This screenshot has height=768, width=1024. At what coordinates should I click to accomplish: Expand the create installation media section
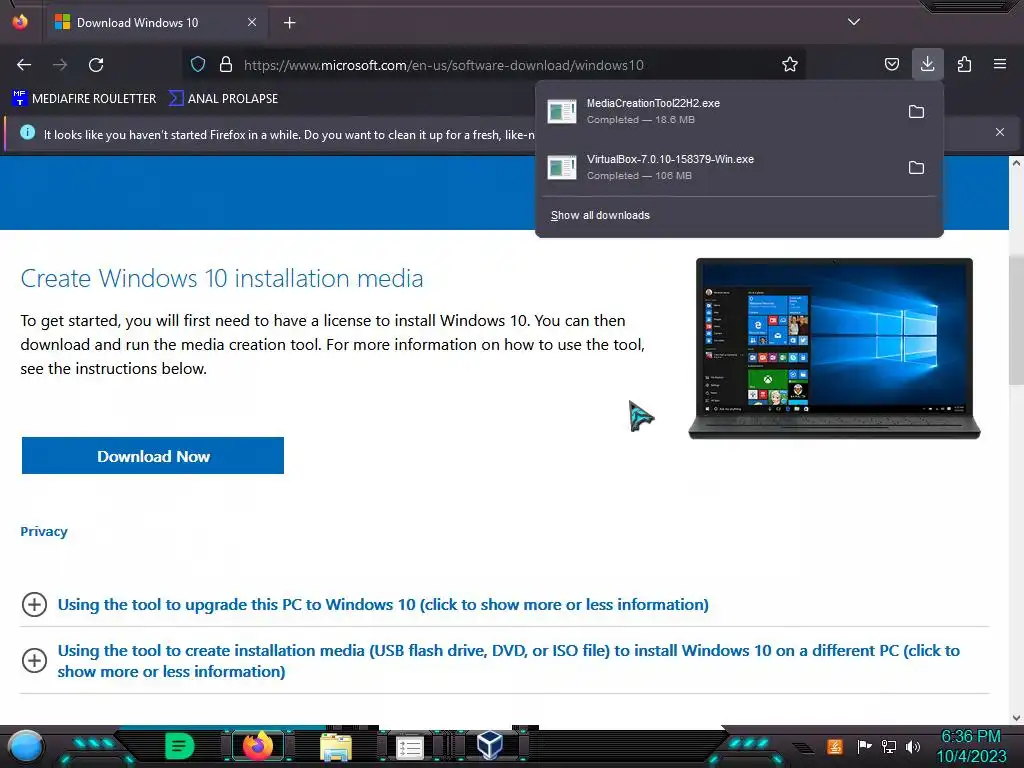(34, 661)
